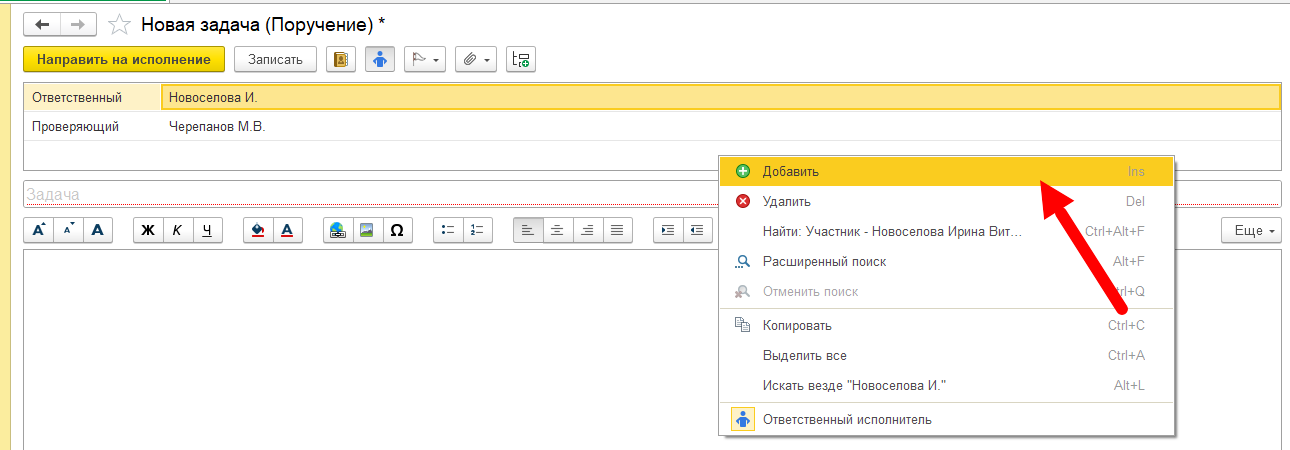Click the red cross icon next to Удалить
The height and width of the screenshot is (450, 1290).
(743, 202)
